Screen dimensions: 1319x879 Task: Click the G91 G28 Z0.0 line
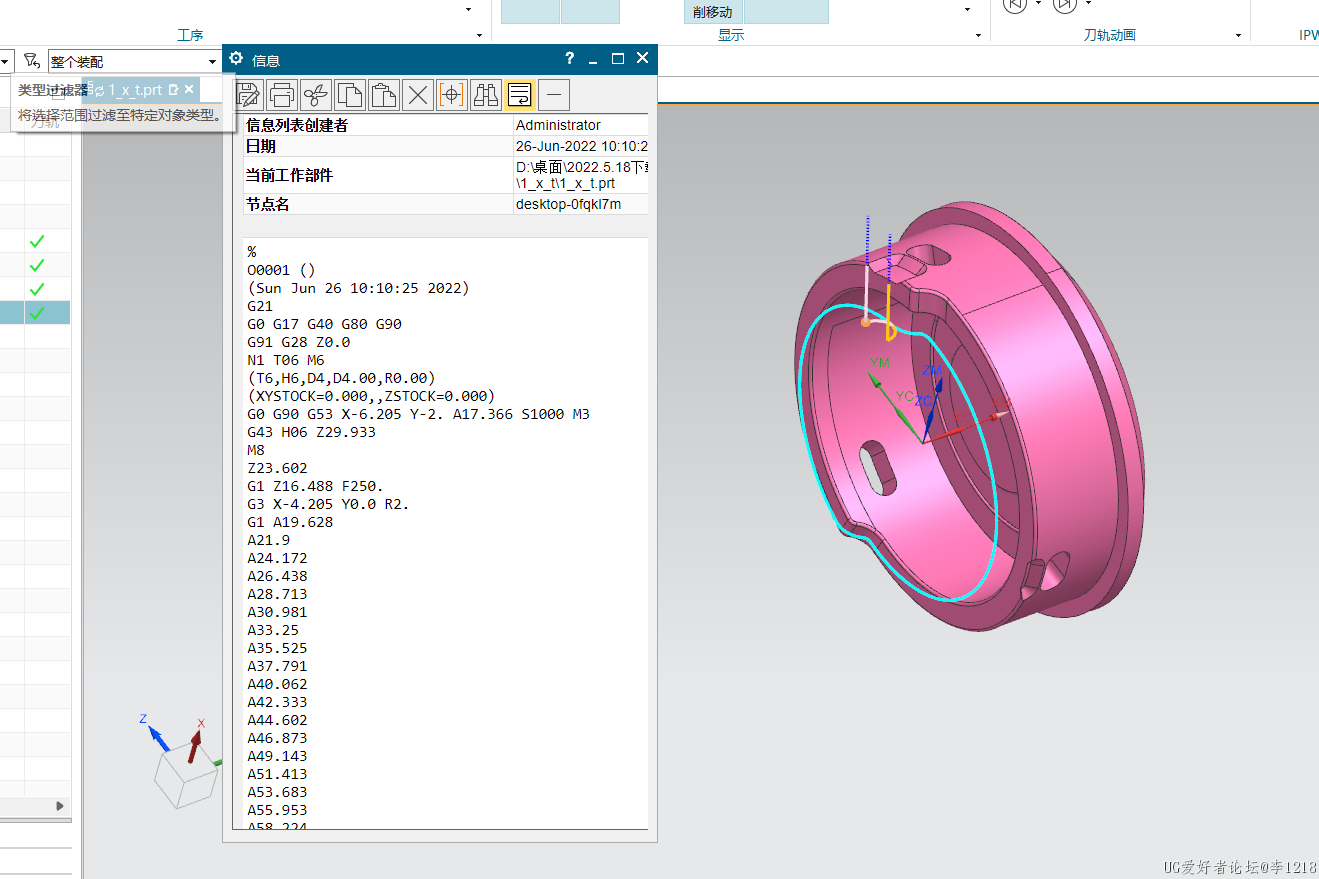click(298, 342)
